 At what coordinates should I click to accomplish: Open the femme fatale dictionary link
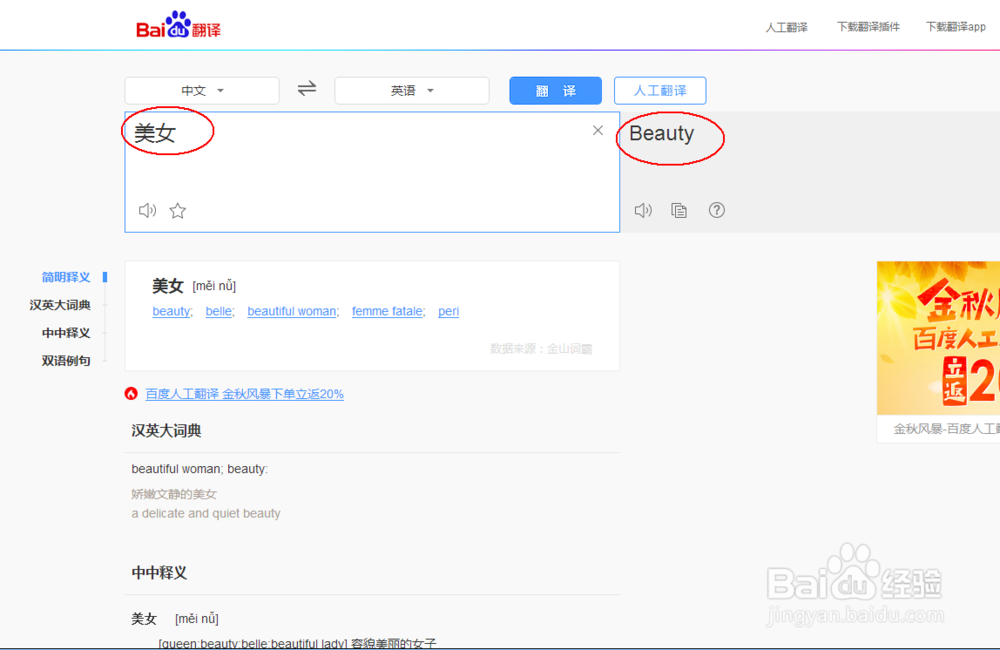pos(387,311)
